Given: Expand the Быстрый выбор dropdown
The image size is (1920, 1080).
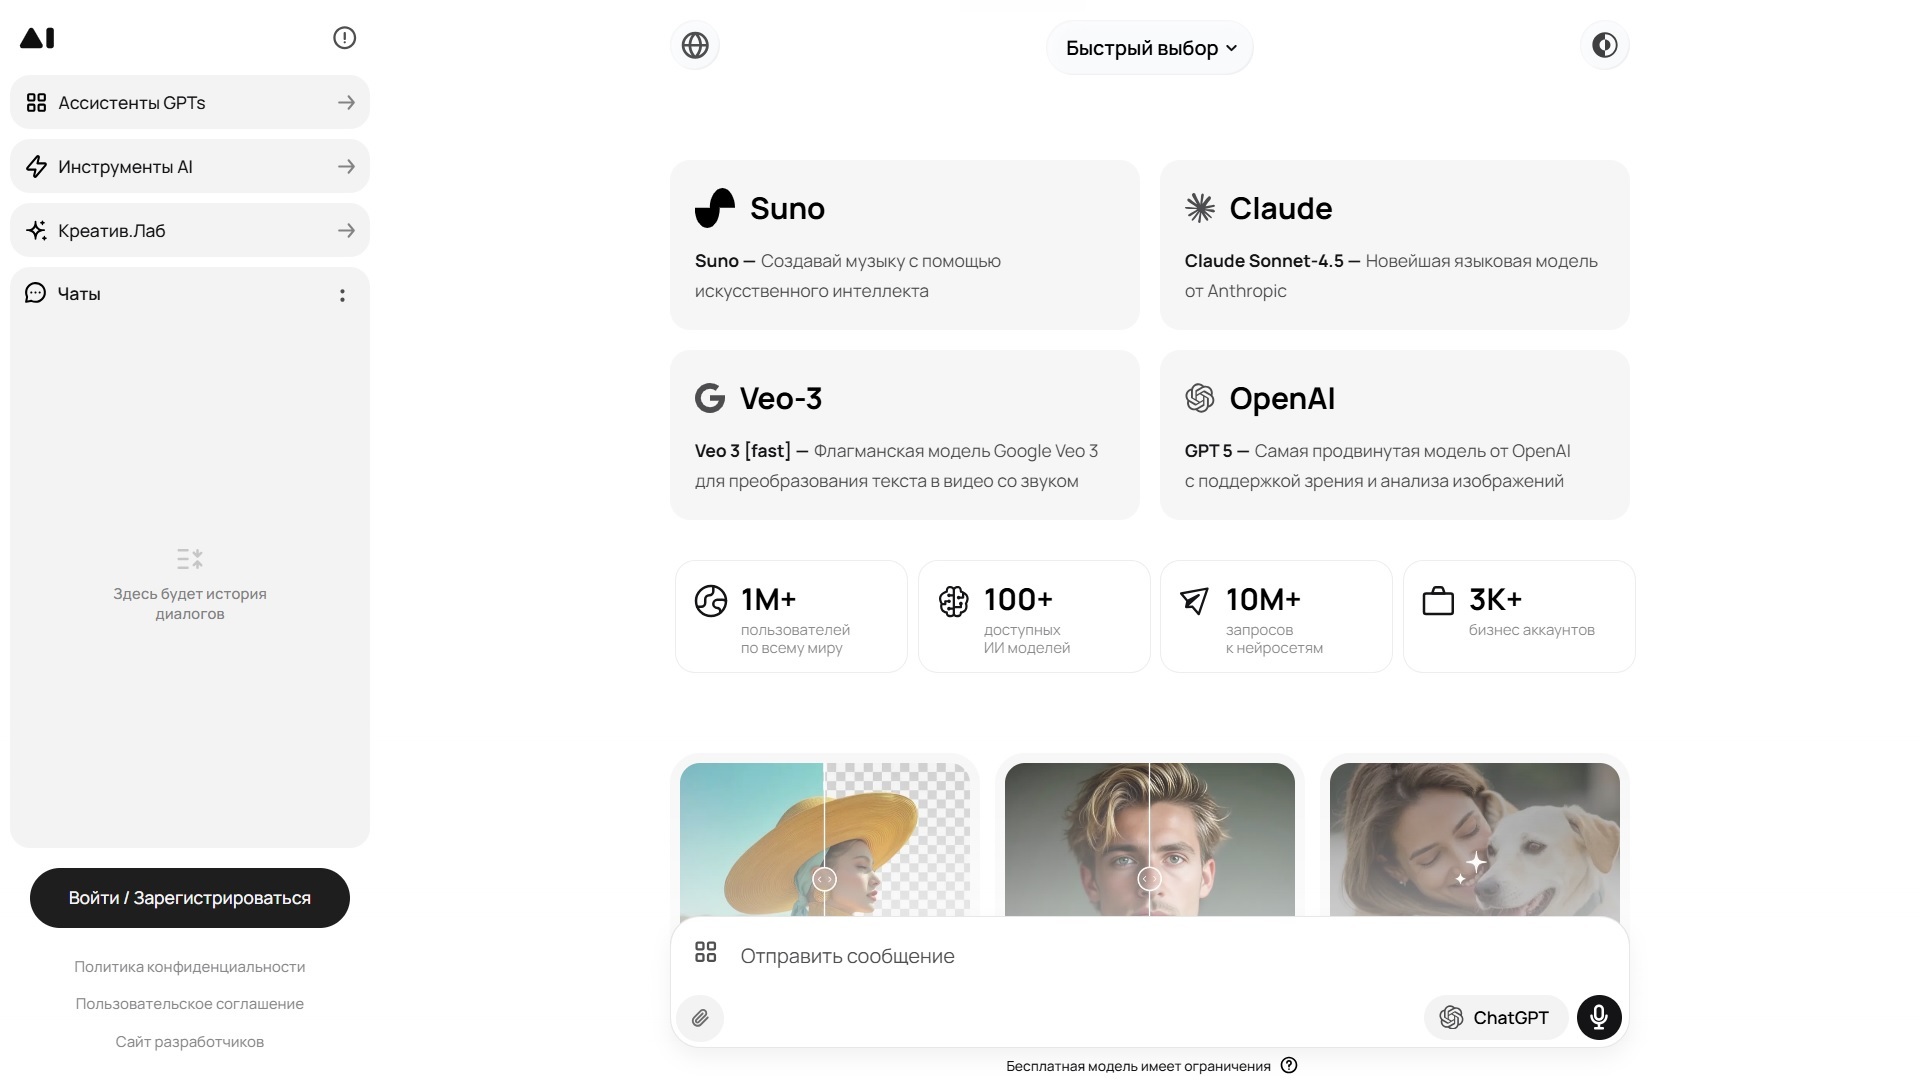Looking at the screenshot, I should point(1150,48).
